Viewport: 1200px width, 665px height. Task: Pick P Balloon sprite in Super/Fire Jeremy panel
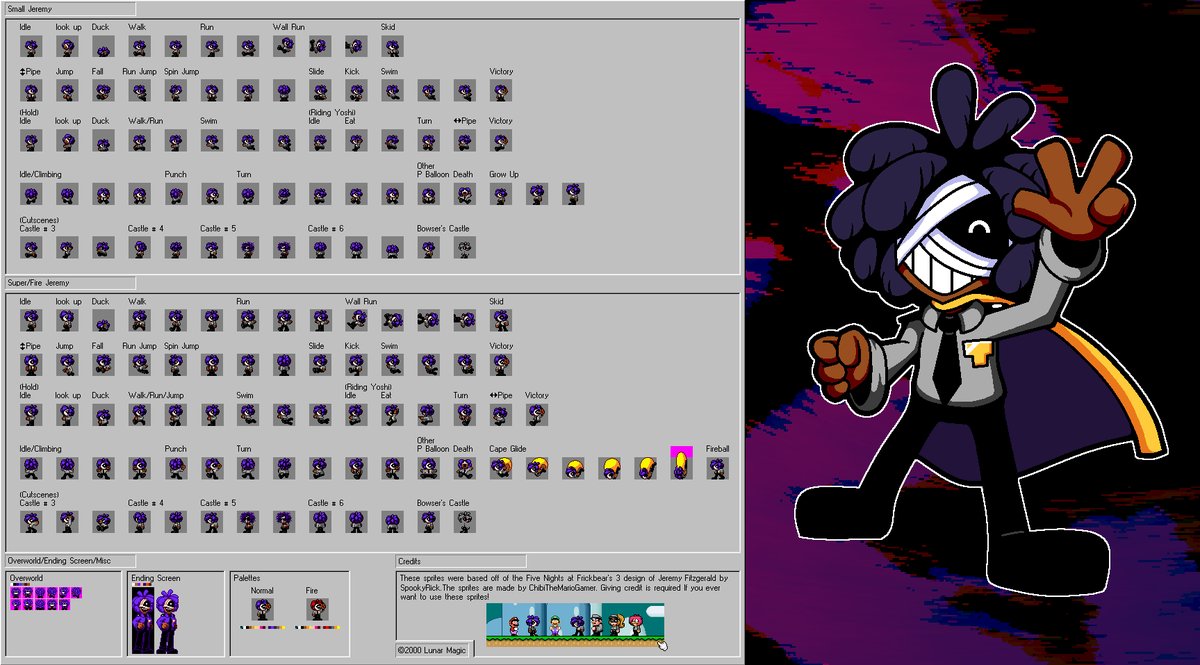[x=428, y=468]
